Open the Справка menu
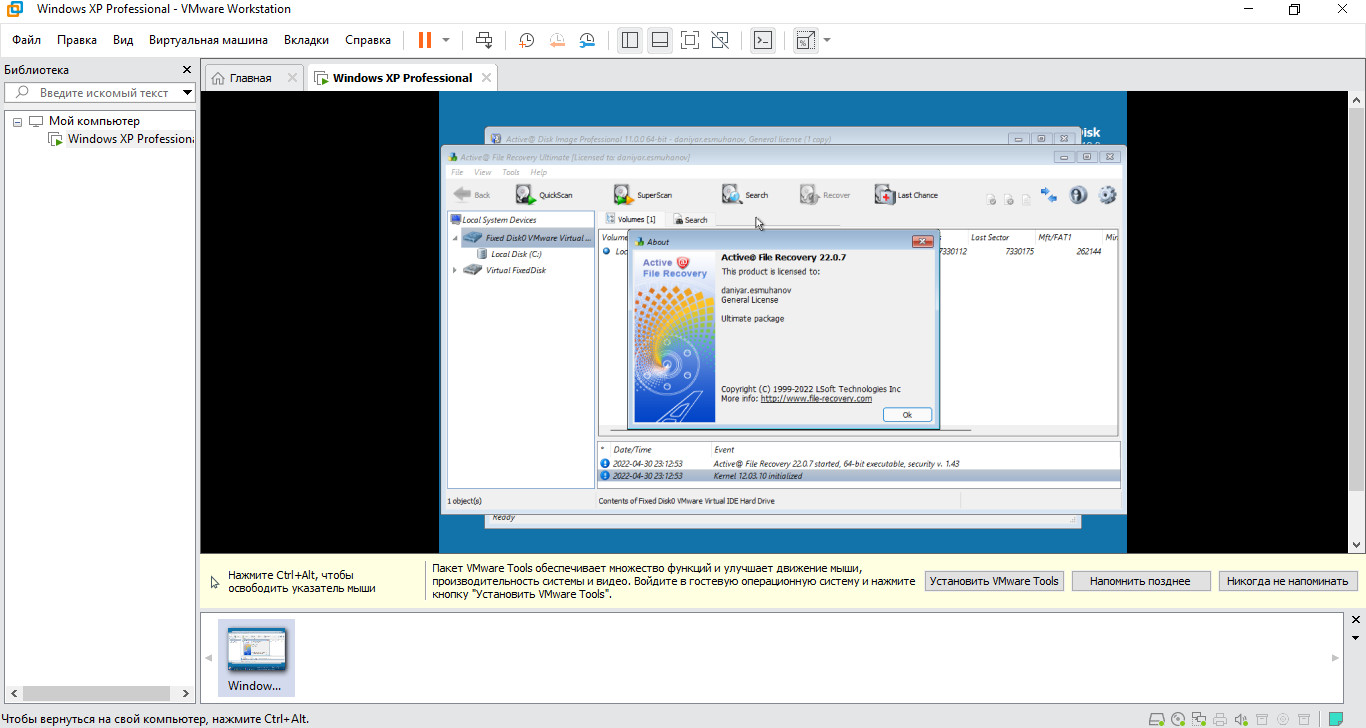The width and height of the screenshot is (1366, 728). 368,40
